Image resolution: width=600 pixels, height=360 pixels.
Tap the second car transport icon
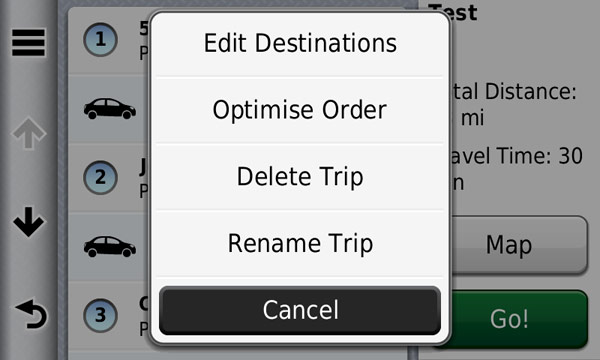(110, 246)
